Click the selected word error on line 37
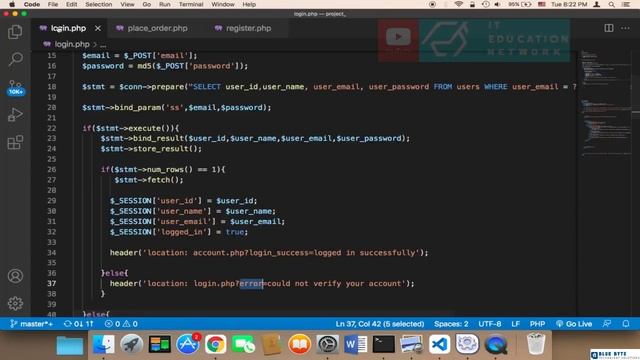640x360 pixels. [x=251, y=284]
